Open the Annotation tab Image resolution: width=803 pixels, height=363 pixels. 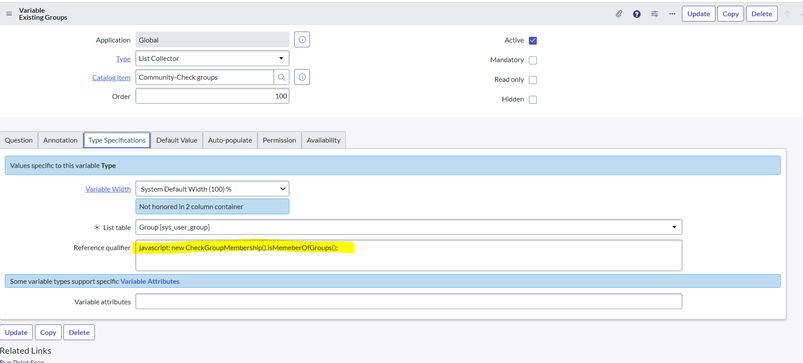click(60, 140)
